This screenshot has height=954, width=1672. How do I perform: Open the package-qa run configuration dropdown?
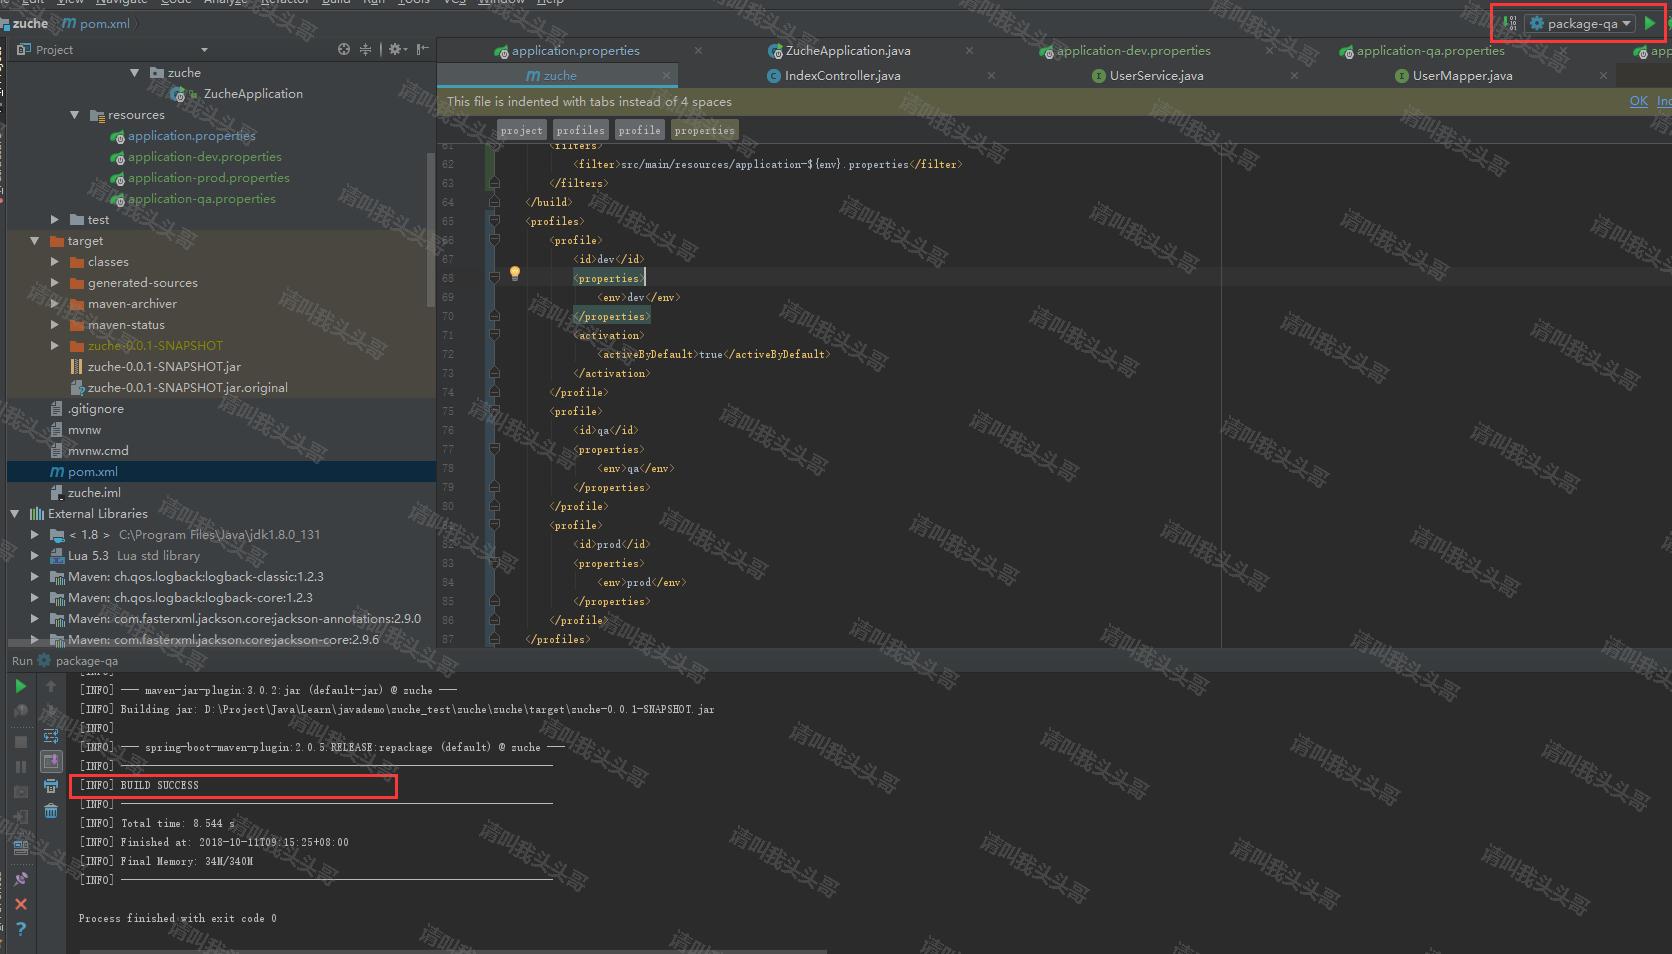pyautogui.click(x=1581, y=23)
